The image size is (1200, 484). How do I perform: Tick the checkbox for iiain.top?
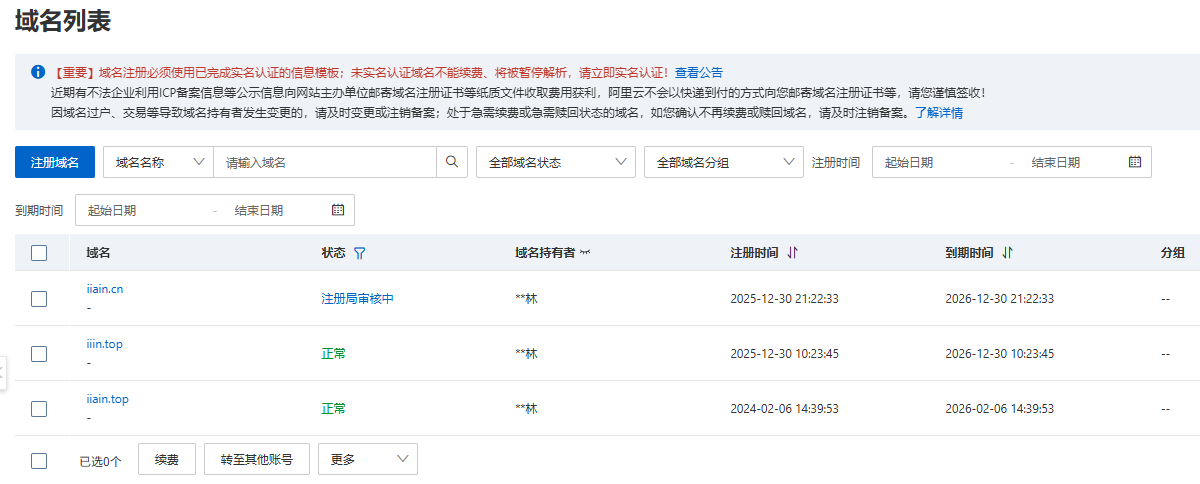coord(39,408)
